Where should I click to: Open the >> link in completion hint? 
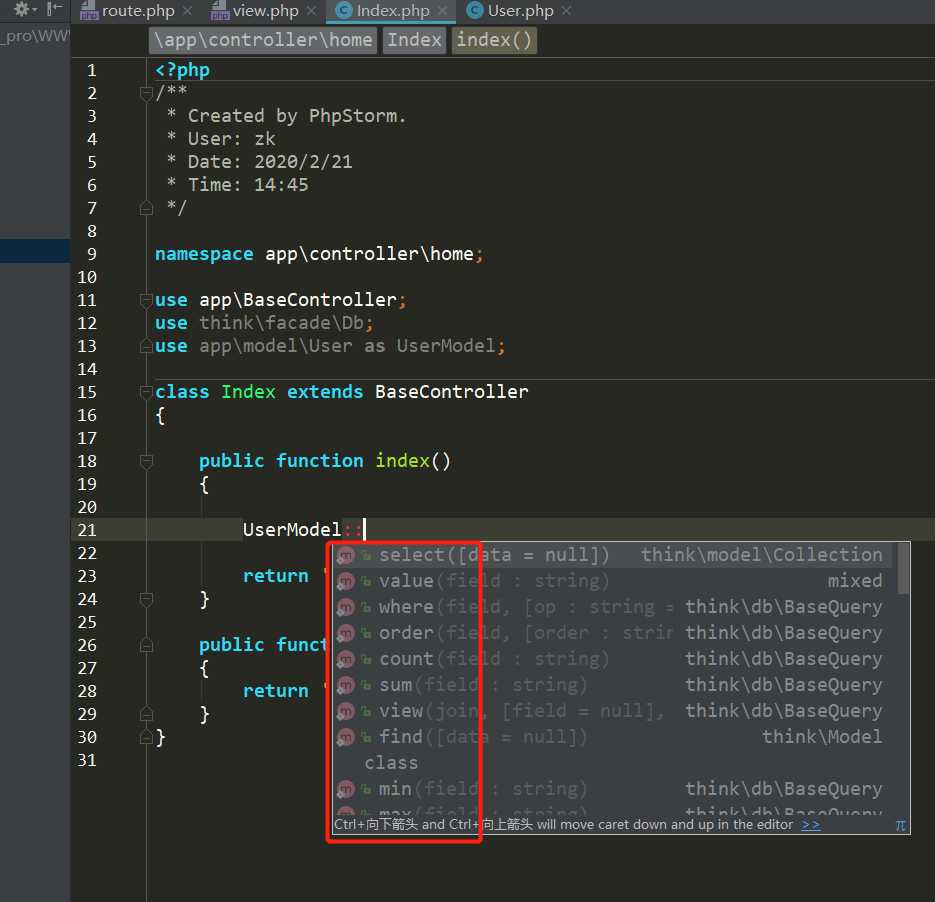810,824
